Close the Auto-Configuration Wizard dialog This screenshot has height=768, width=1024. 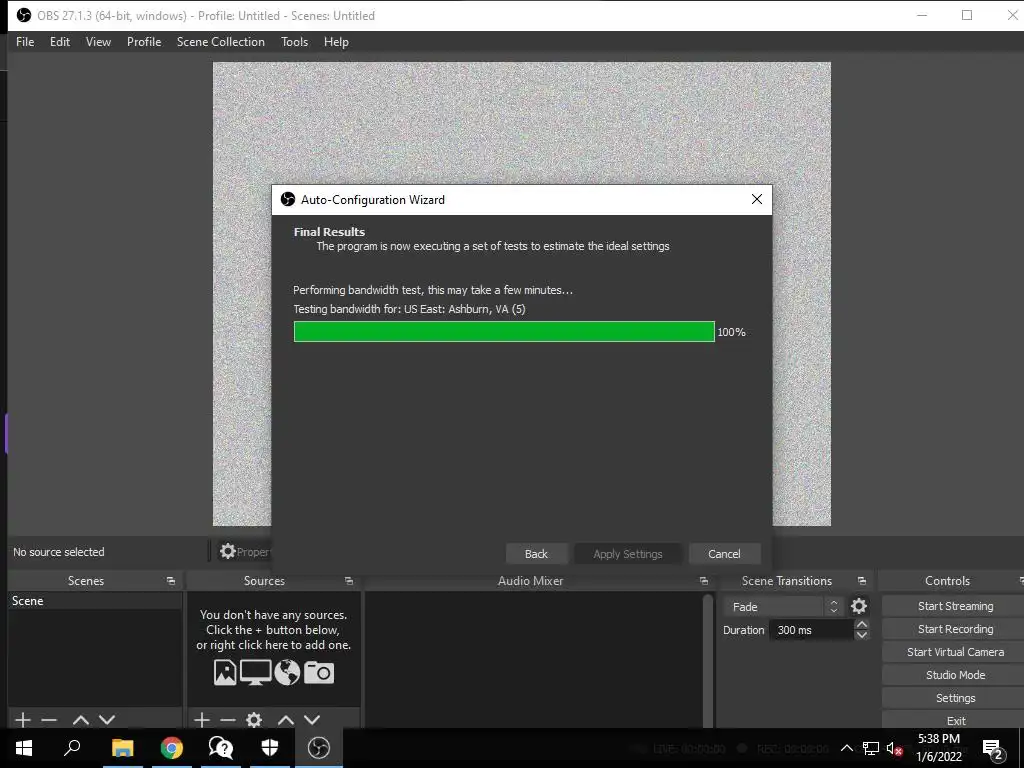coord(757,199)
